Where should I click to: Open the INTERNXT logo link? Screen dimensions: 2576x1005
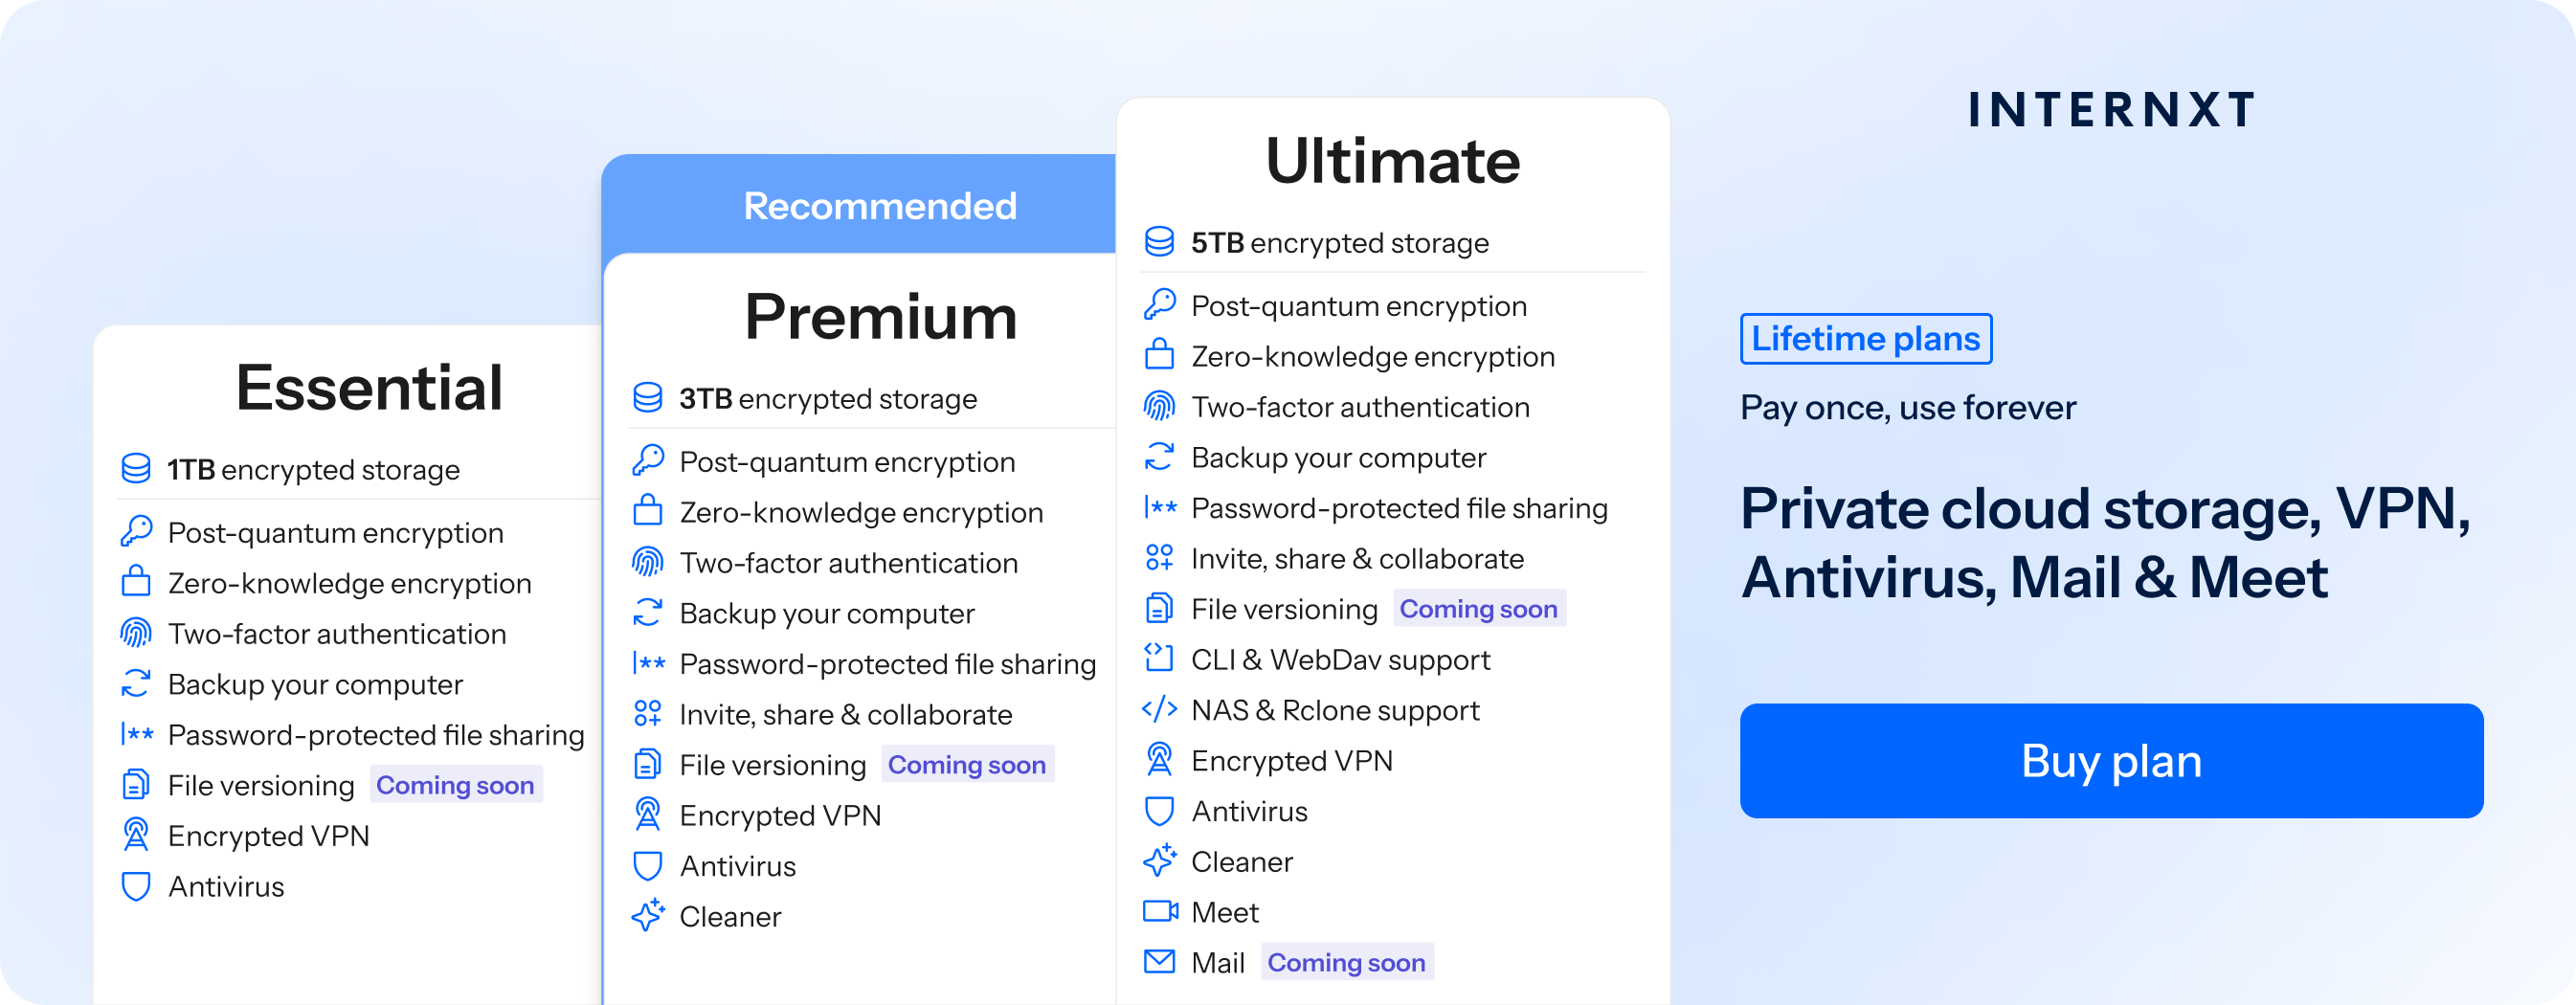(2110, 110)
